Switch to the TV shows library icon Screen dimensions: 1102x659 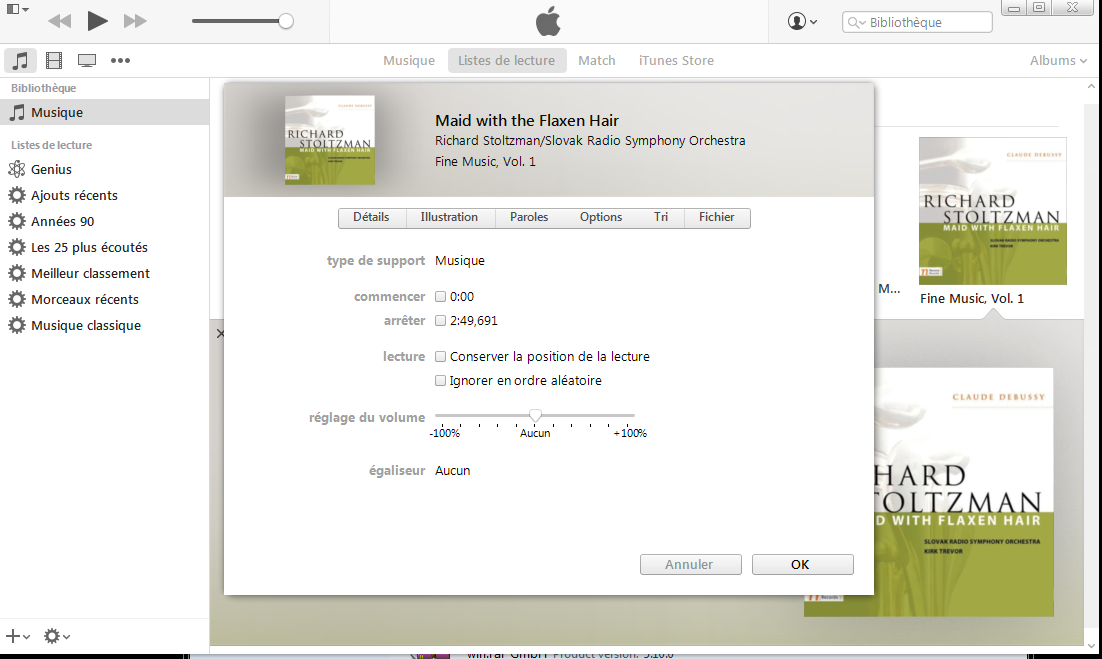pyautogui.click(x=87, y=60)
